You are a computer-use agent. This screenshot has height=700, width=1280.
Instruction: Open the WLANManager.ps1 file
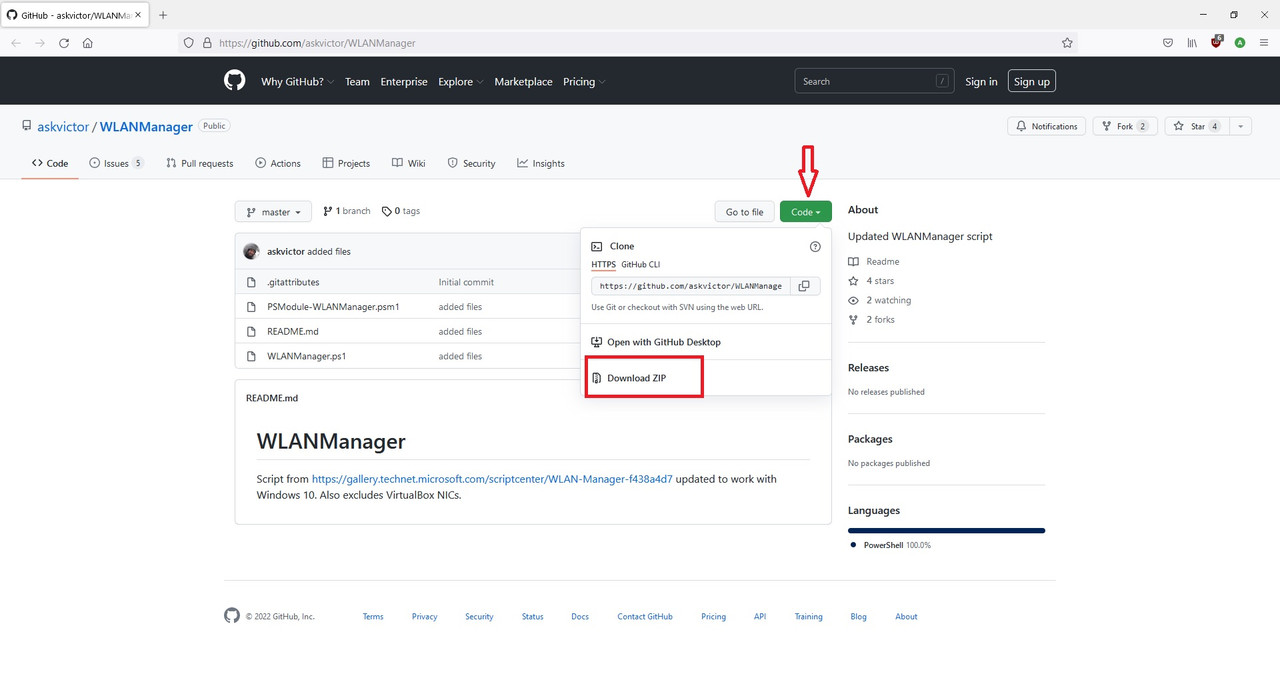click(x=306, y=356)
